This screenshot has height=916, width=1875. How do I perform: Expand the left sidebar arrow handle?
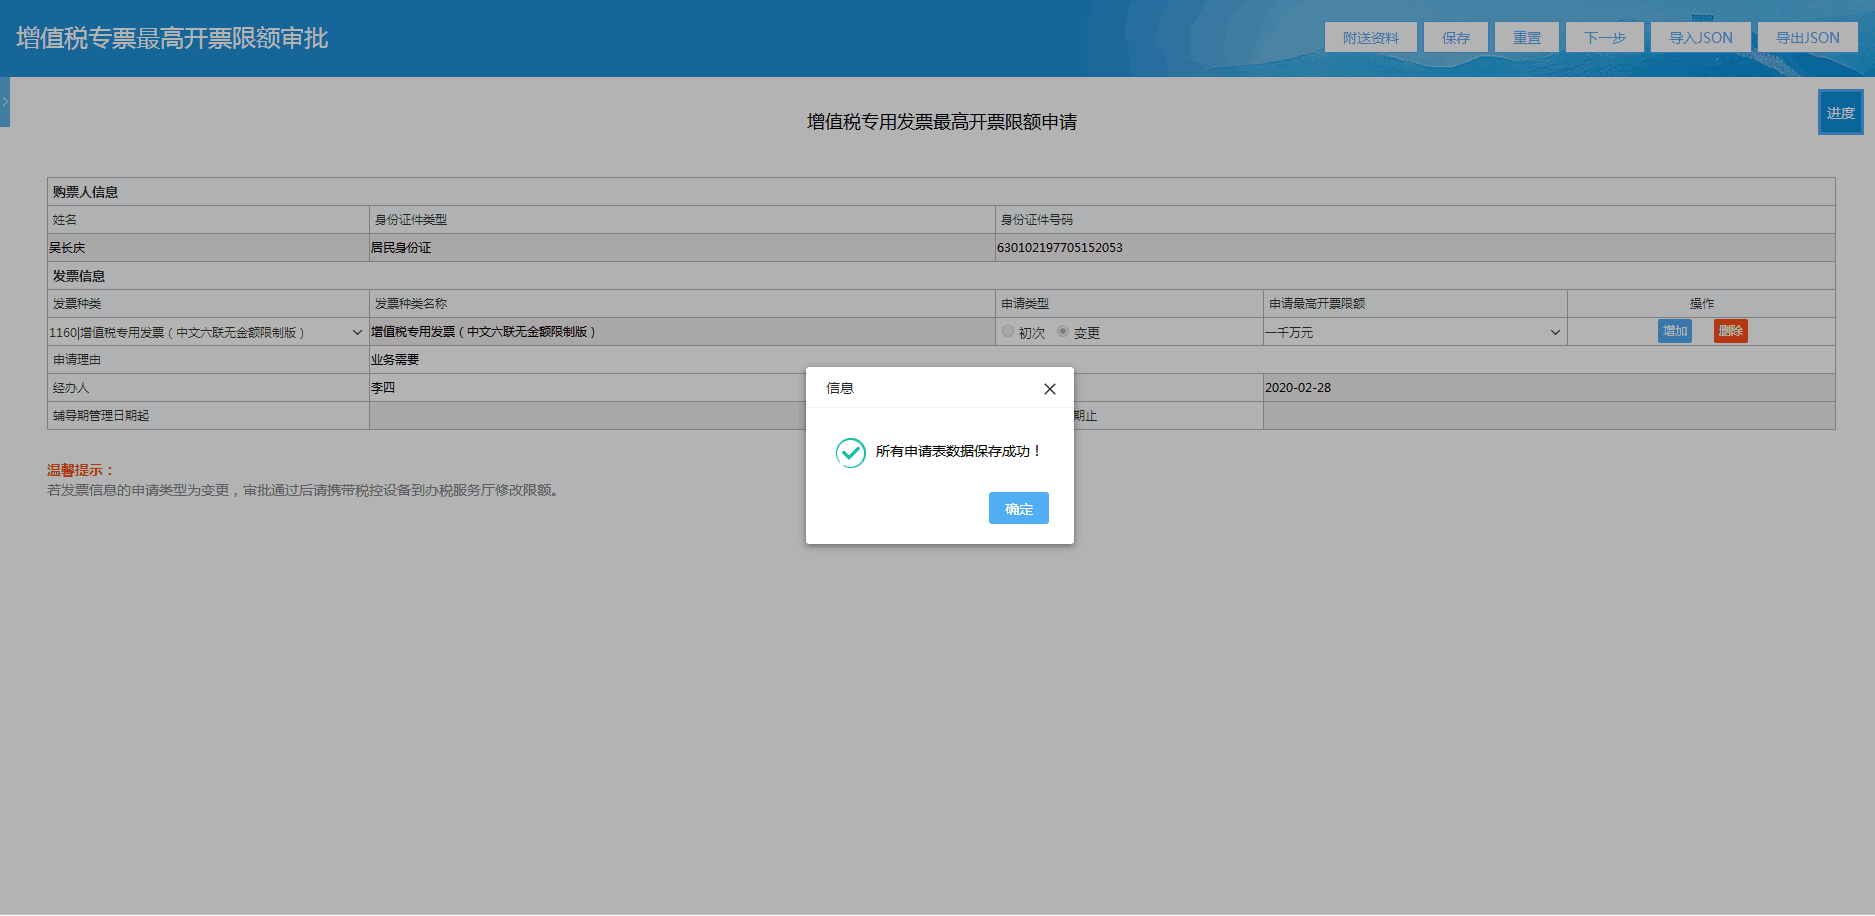pyautogui.click(x=5, y=102)
